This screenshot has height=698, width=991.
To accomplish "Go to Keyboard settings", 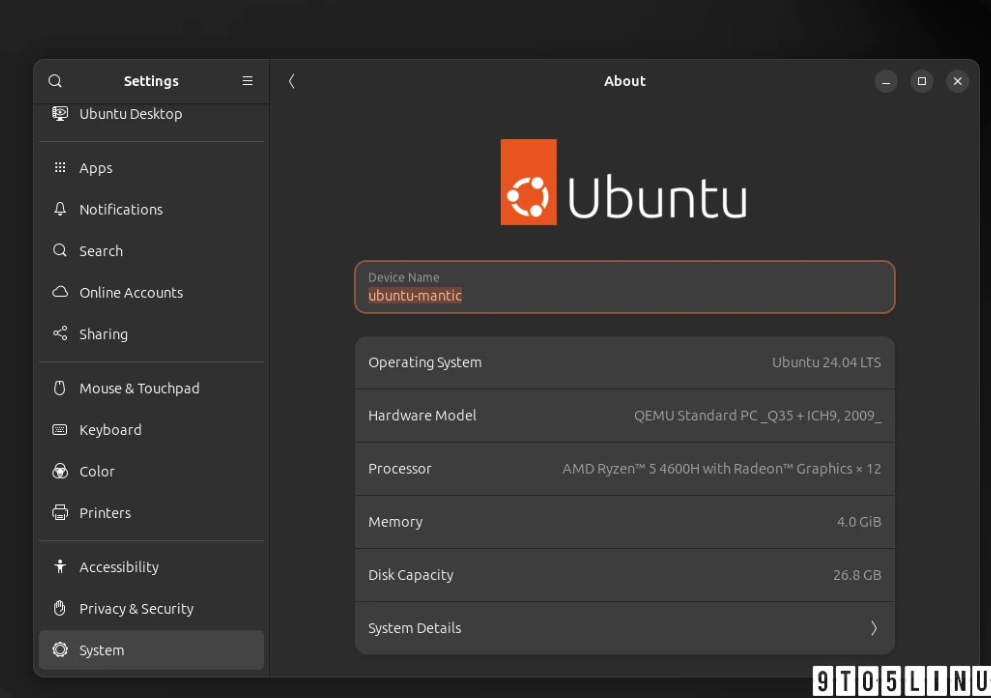I will 151,430.
